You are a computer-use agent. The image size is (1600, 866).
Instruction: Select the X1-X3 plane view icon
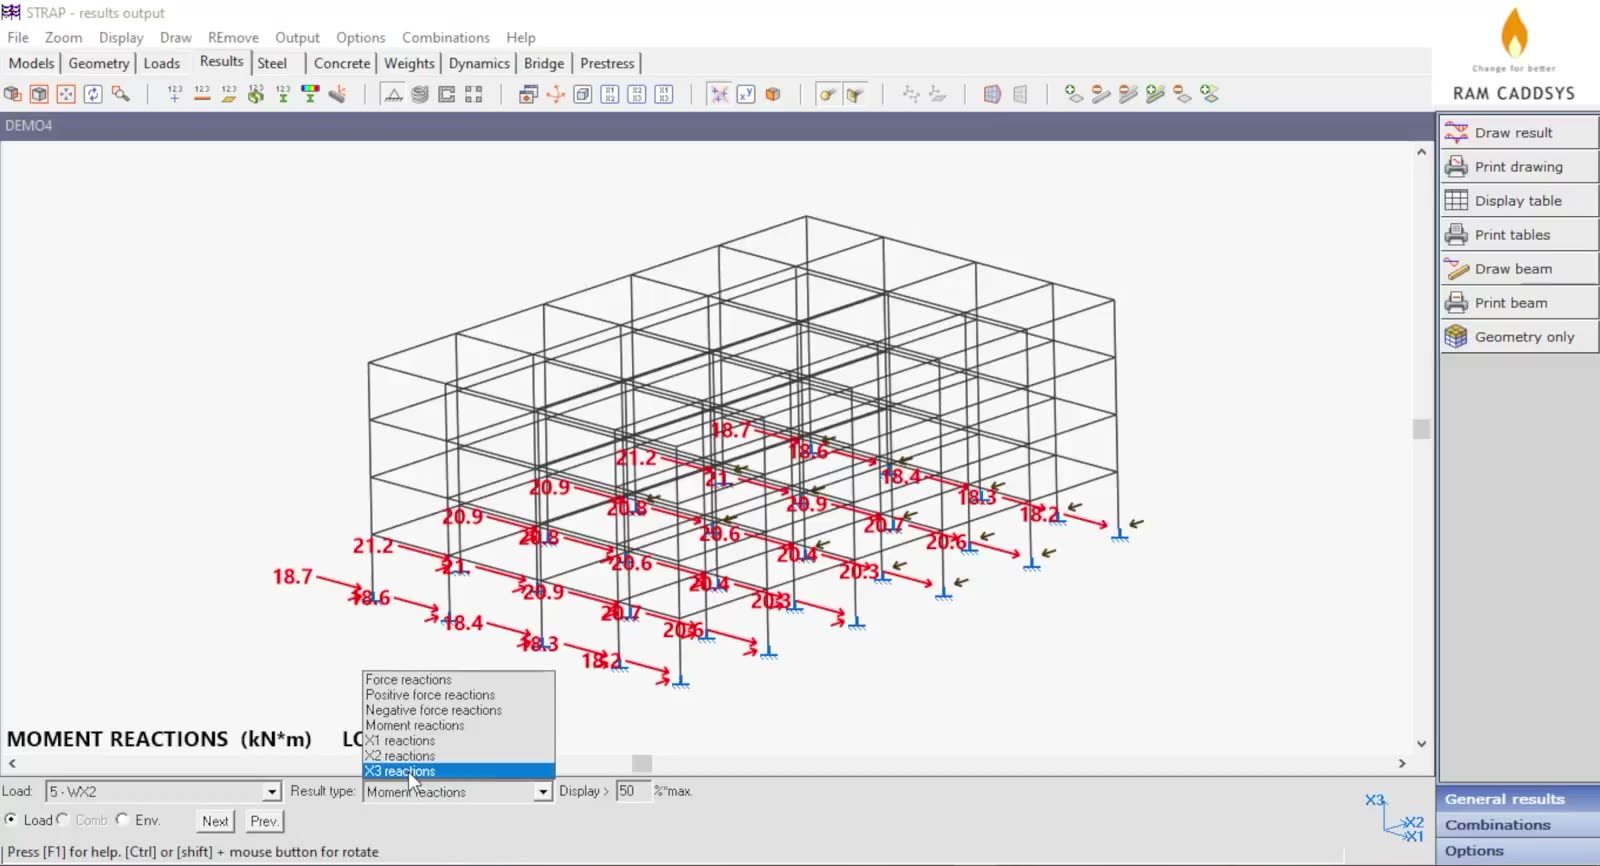664,94
